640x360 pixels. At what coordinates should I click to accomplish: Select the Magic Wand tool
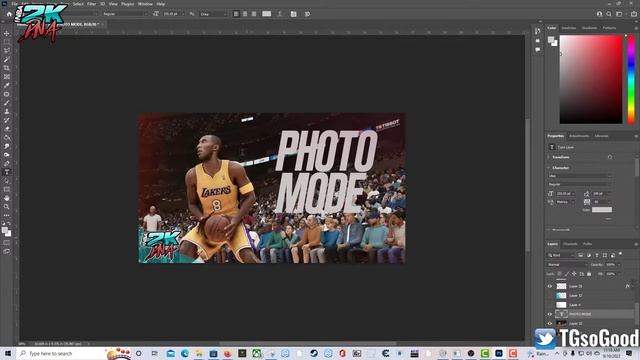click(x=7, y=59)
